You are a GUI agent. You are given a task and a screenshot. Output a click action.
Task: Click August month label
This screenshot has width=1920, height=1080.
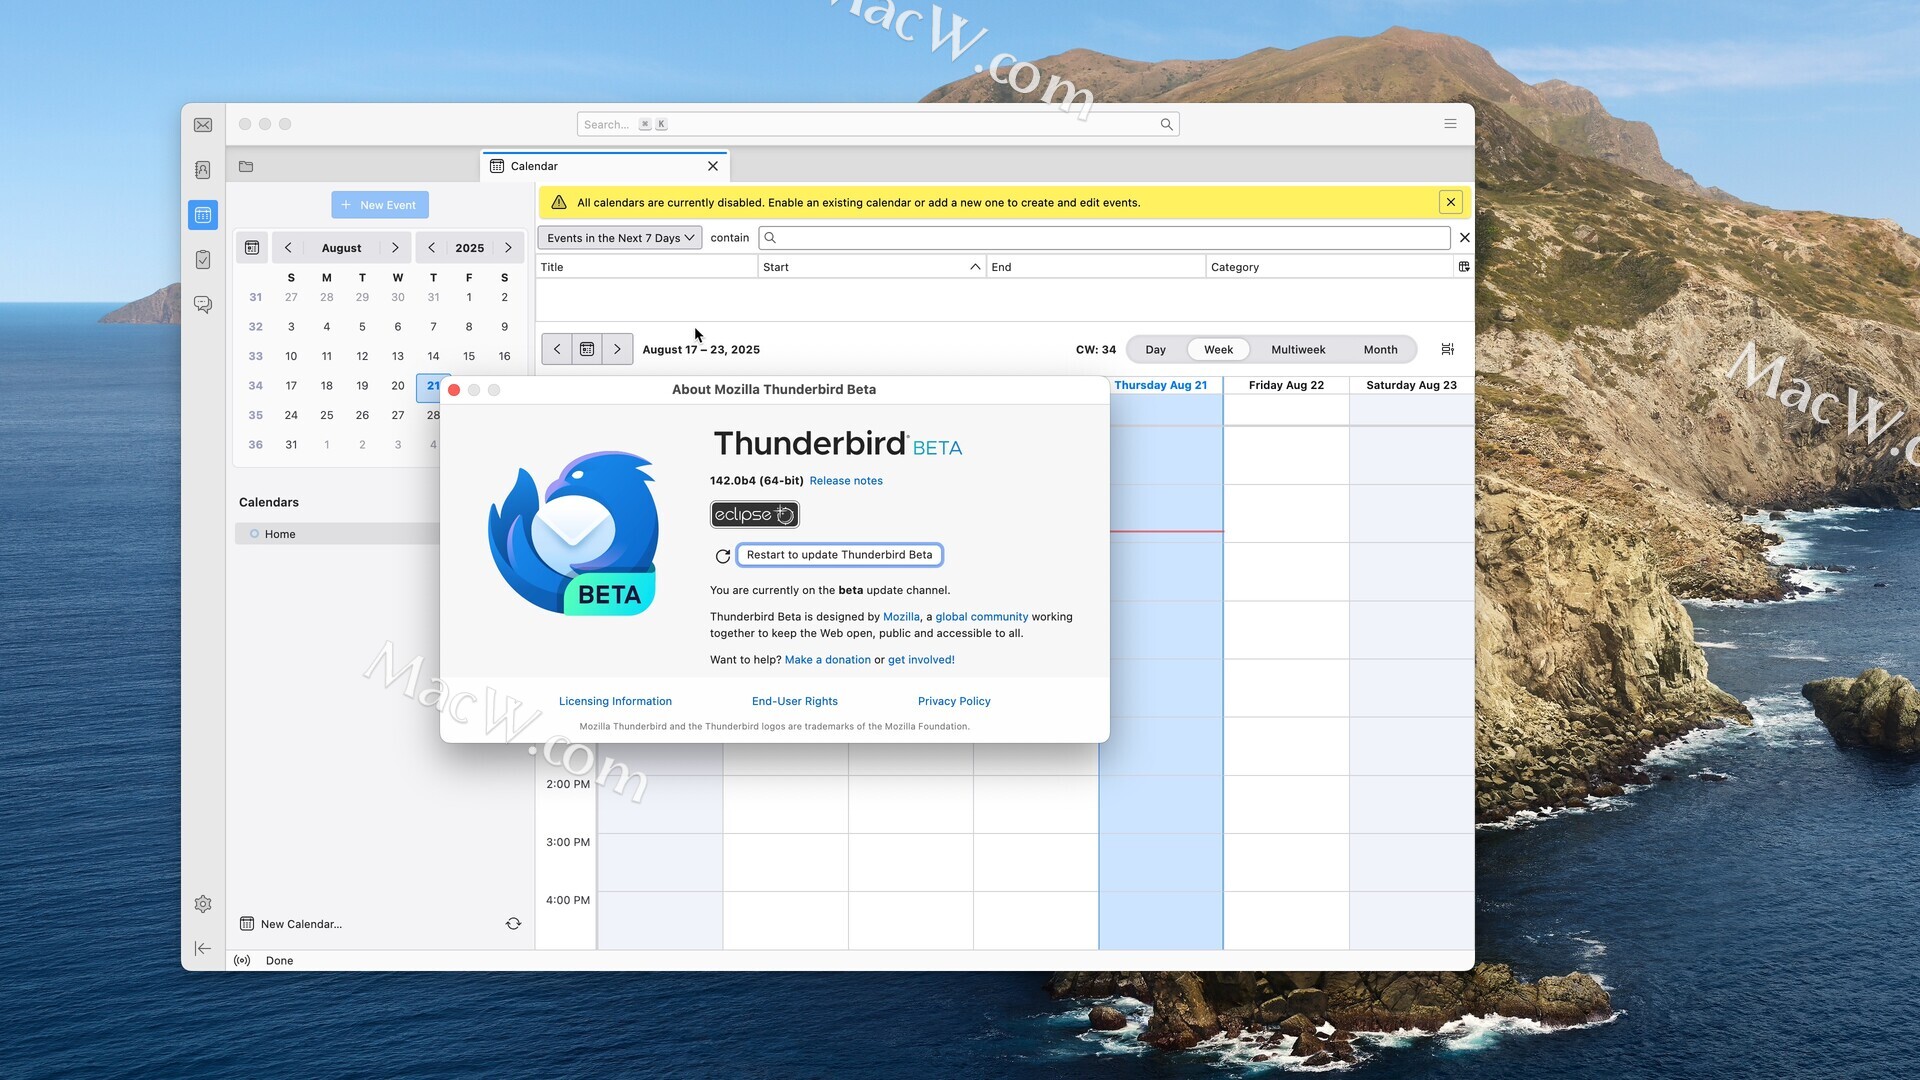(341, 248)
